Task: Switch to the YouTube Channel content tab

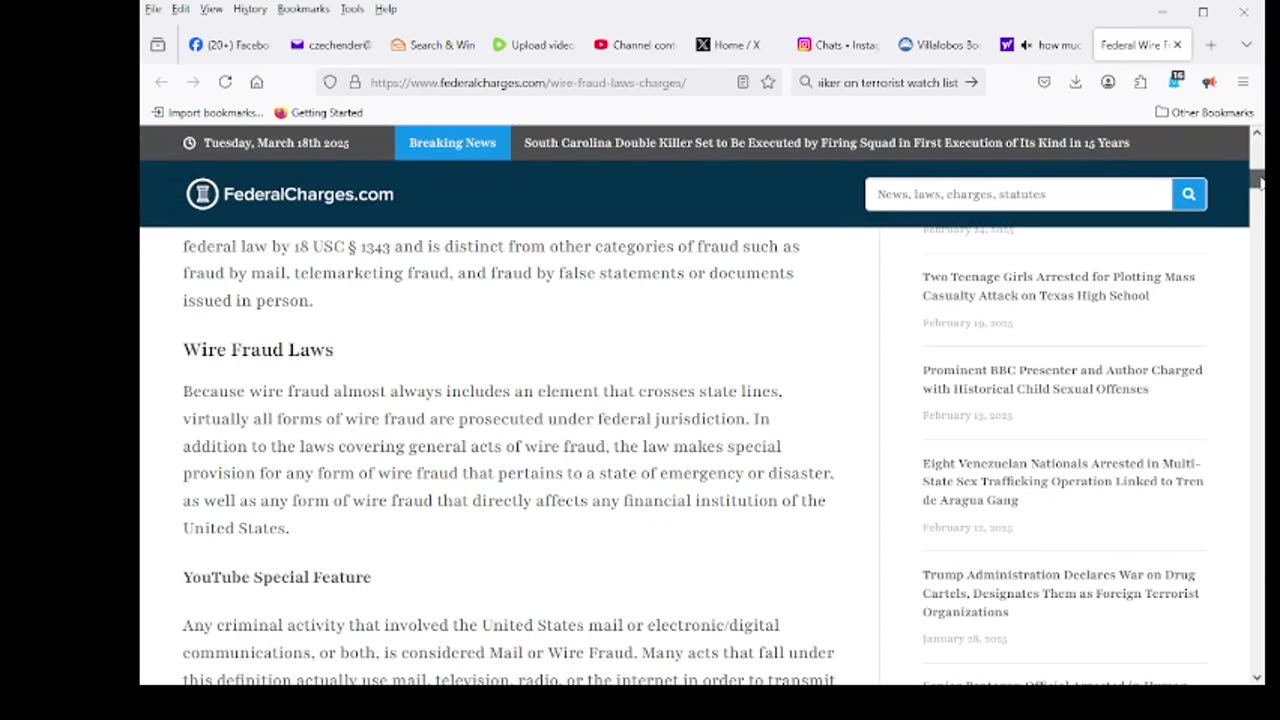Action: click(x=634, y=45)
